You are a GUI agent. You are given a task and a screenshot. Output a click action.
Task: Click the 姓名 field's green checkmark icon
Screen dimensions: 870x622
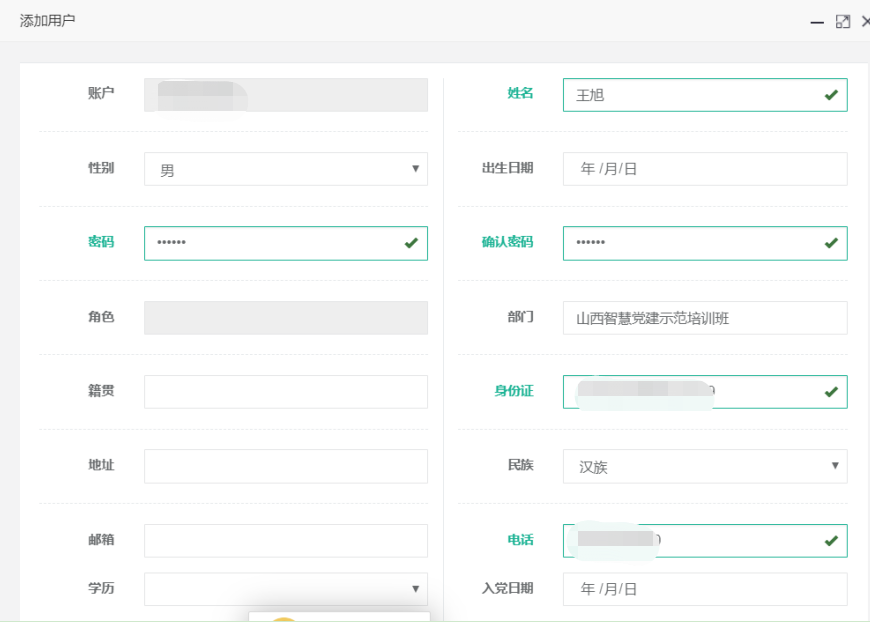click(831, 95)
